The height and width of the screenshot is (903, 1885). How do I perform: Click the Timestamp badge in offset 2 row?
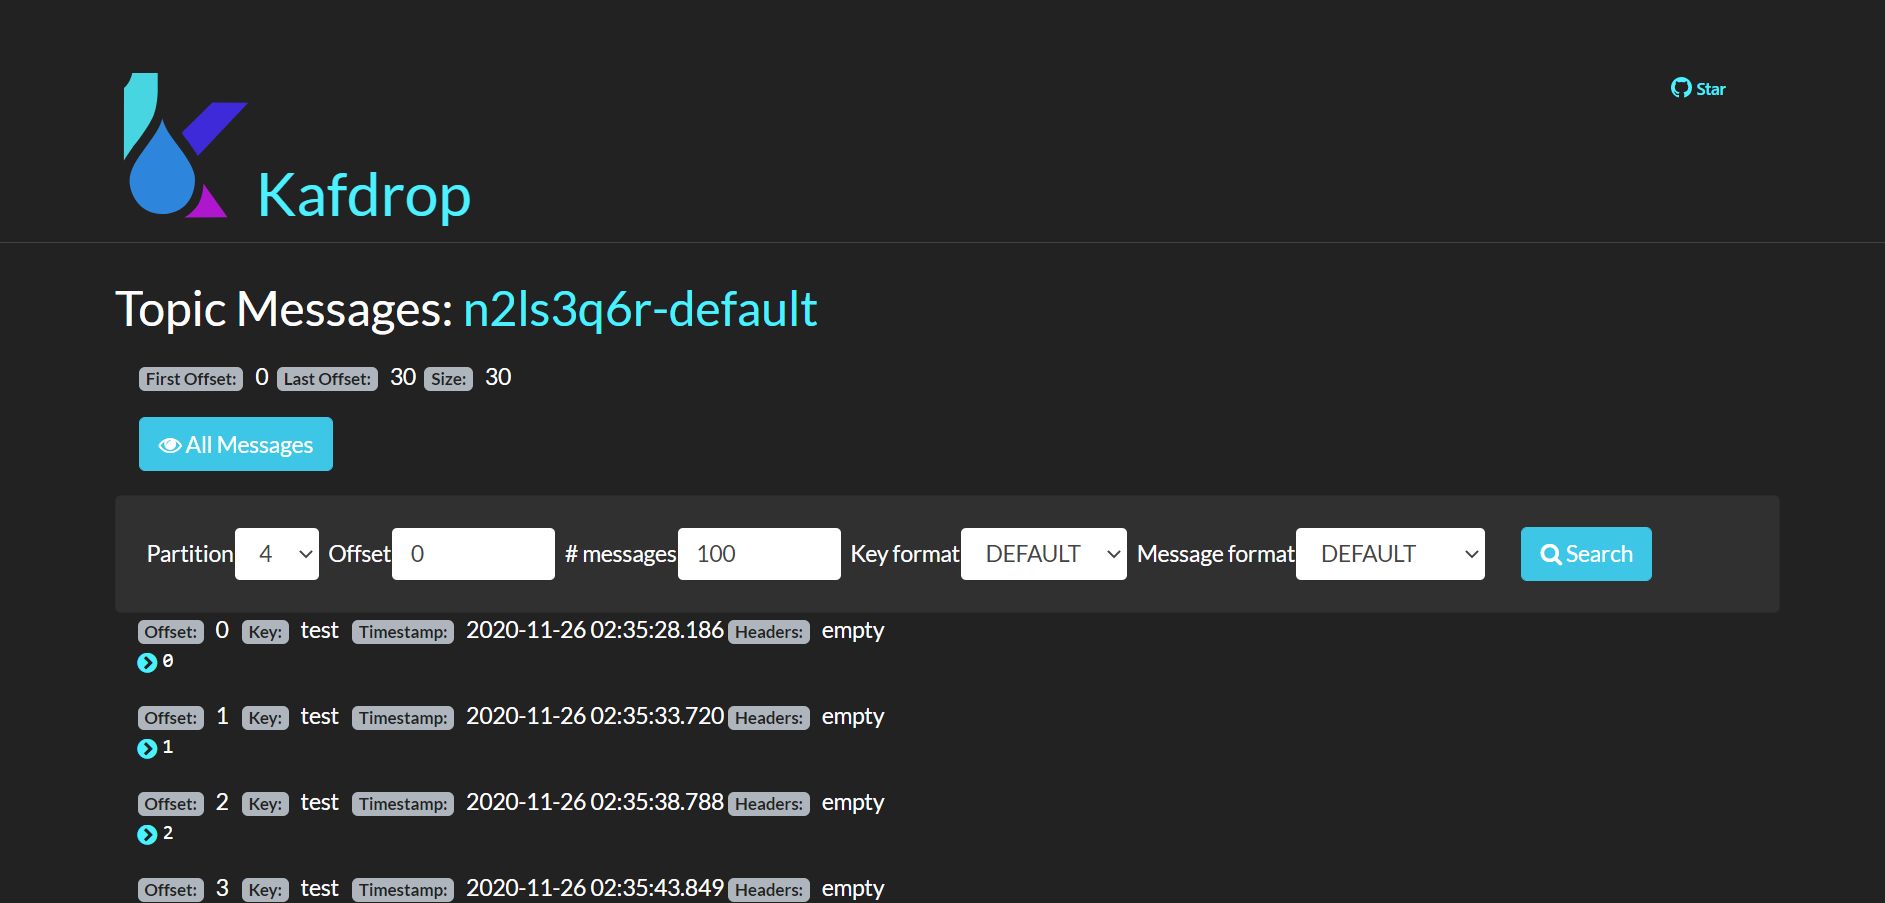coord(403,804)
